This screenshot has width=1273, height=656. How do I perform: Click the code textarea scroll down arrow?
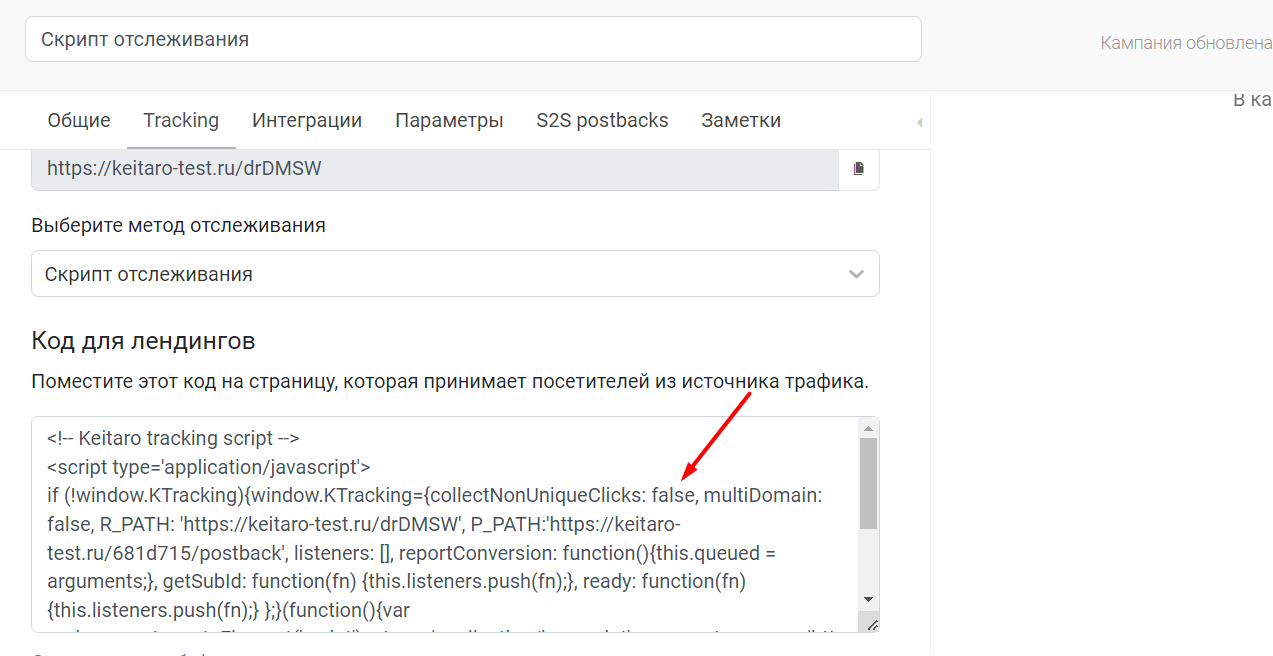[x=868, y=599]
